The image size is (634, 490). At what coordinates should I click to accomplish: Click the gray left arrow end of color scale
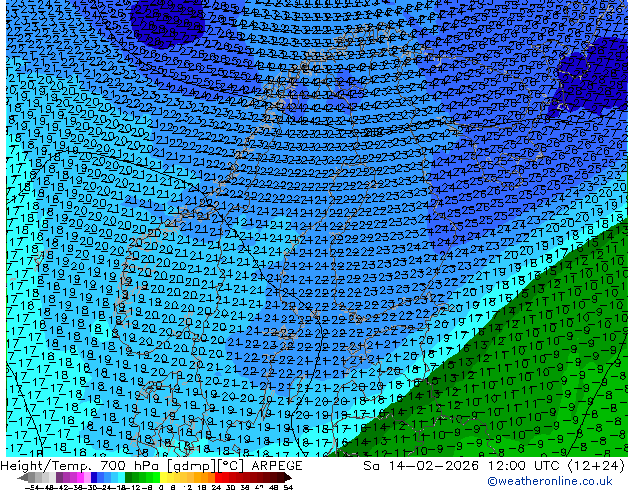(23, 478)
